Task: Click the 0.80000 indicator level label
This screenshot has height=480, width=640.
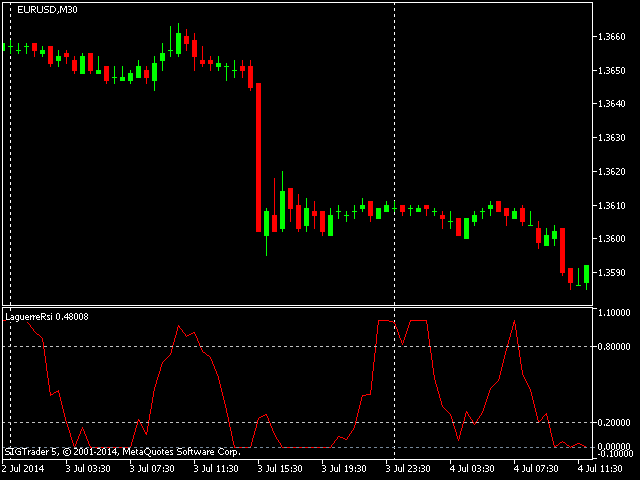Action: click(614, 347)
